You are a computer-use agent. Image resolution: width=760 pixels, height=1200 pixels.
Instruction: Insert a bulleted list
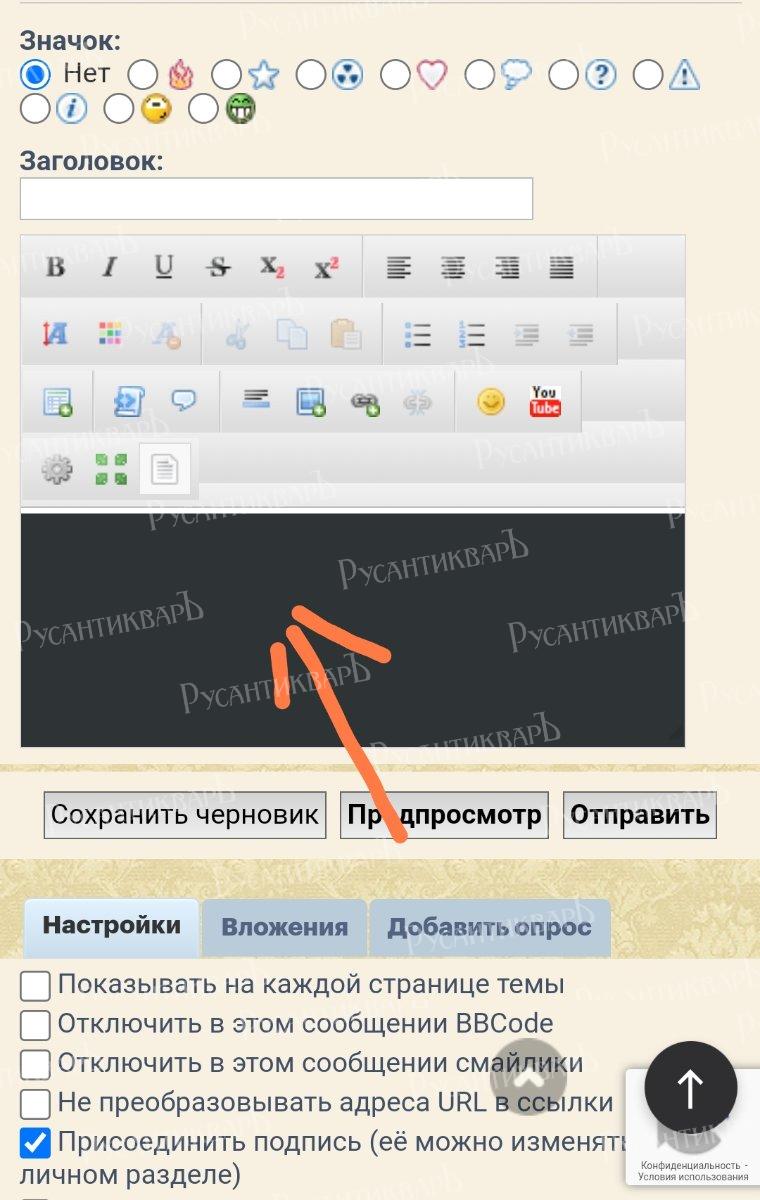417,335
